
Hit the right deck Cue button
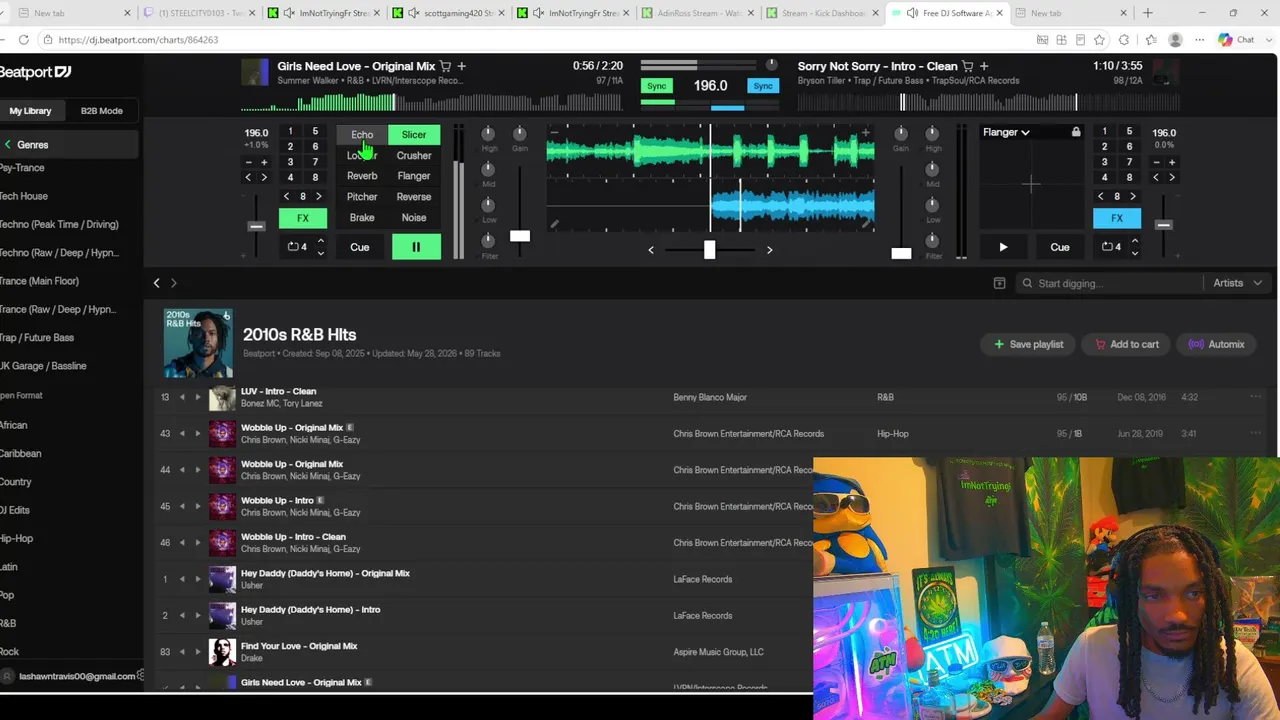[x=1060, y=247]
